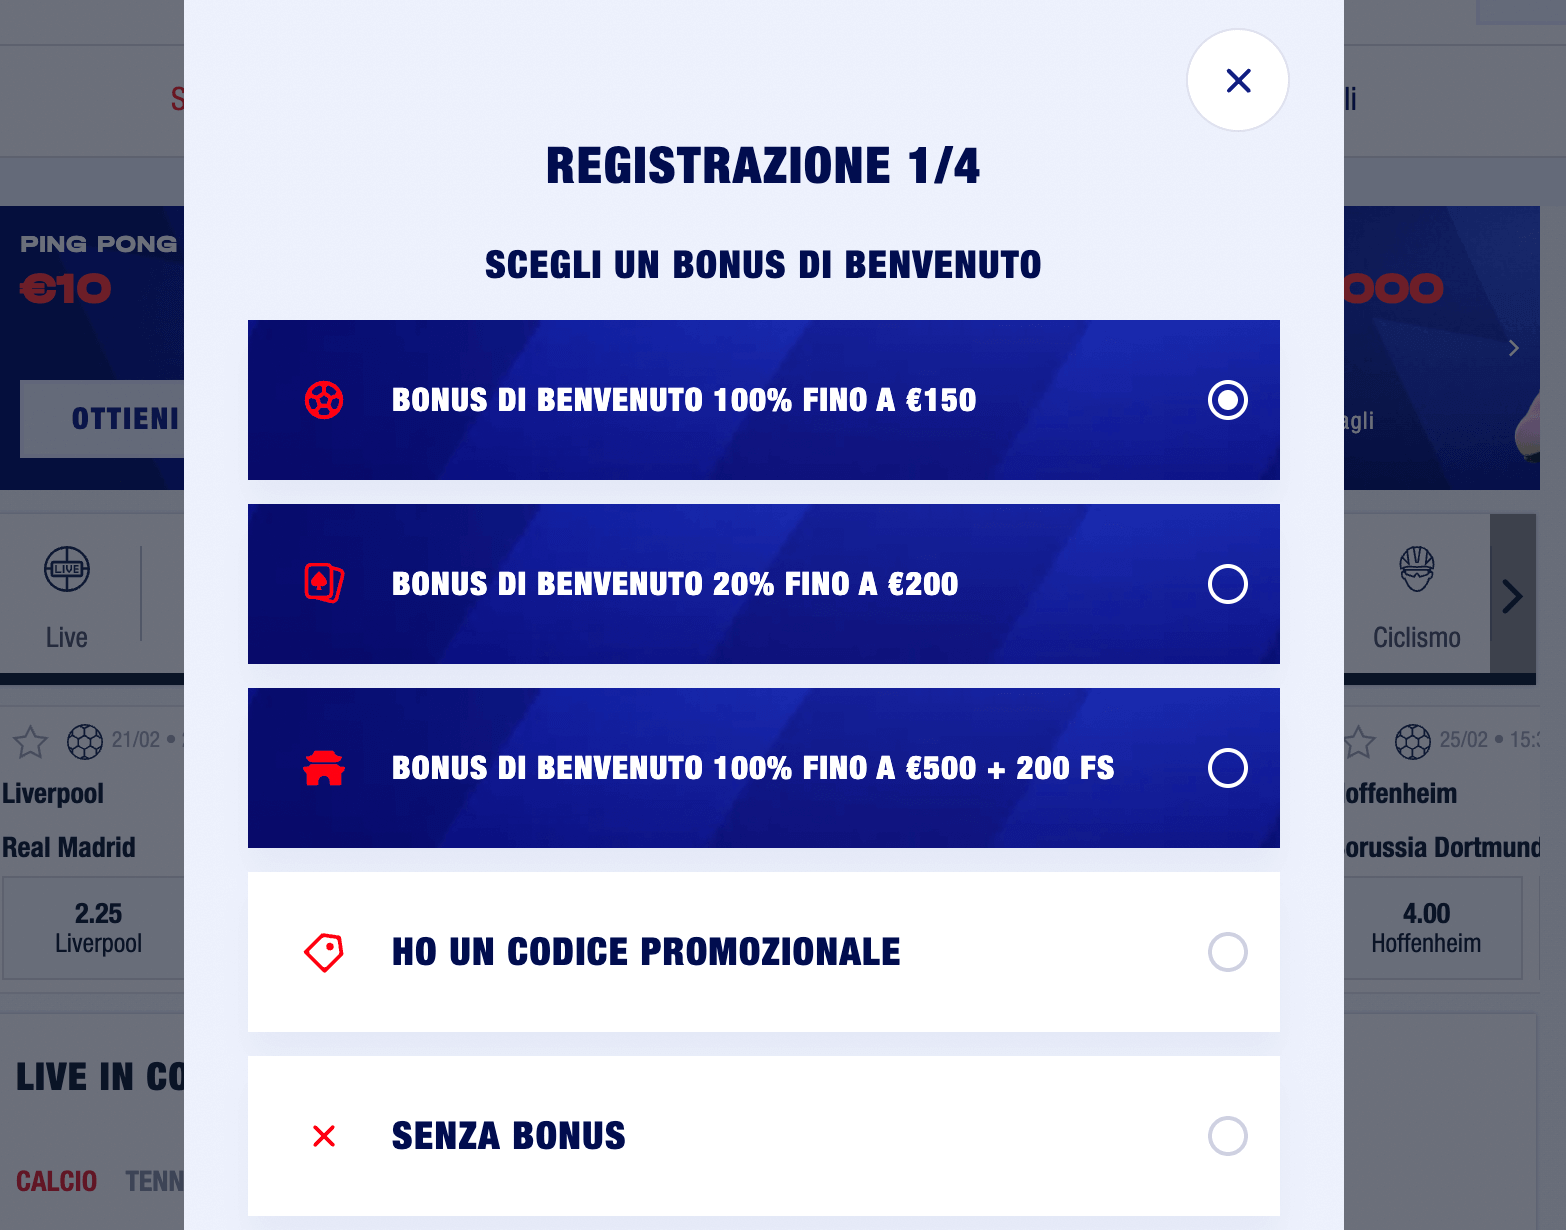Choose Ho Un Codice Promozionale option
The height and width of the screenshot is (1230, 1566).
click(x=1228, y=951)
